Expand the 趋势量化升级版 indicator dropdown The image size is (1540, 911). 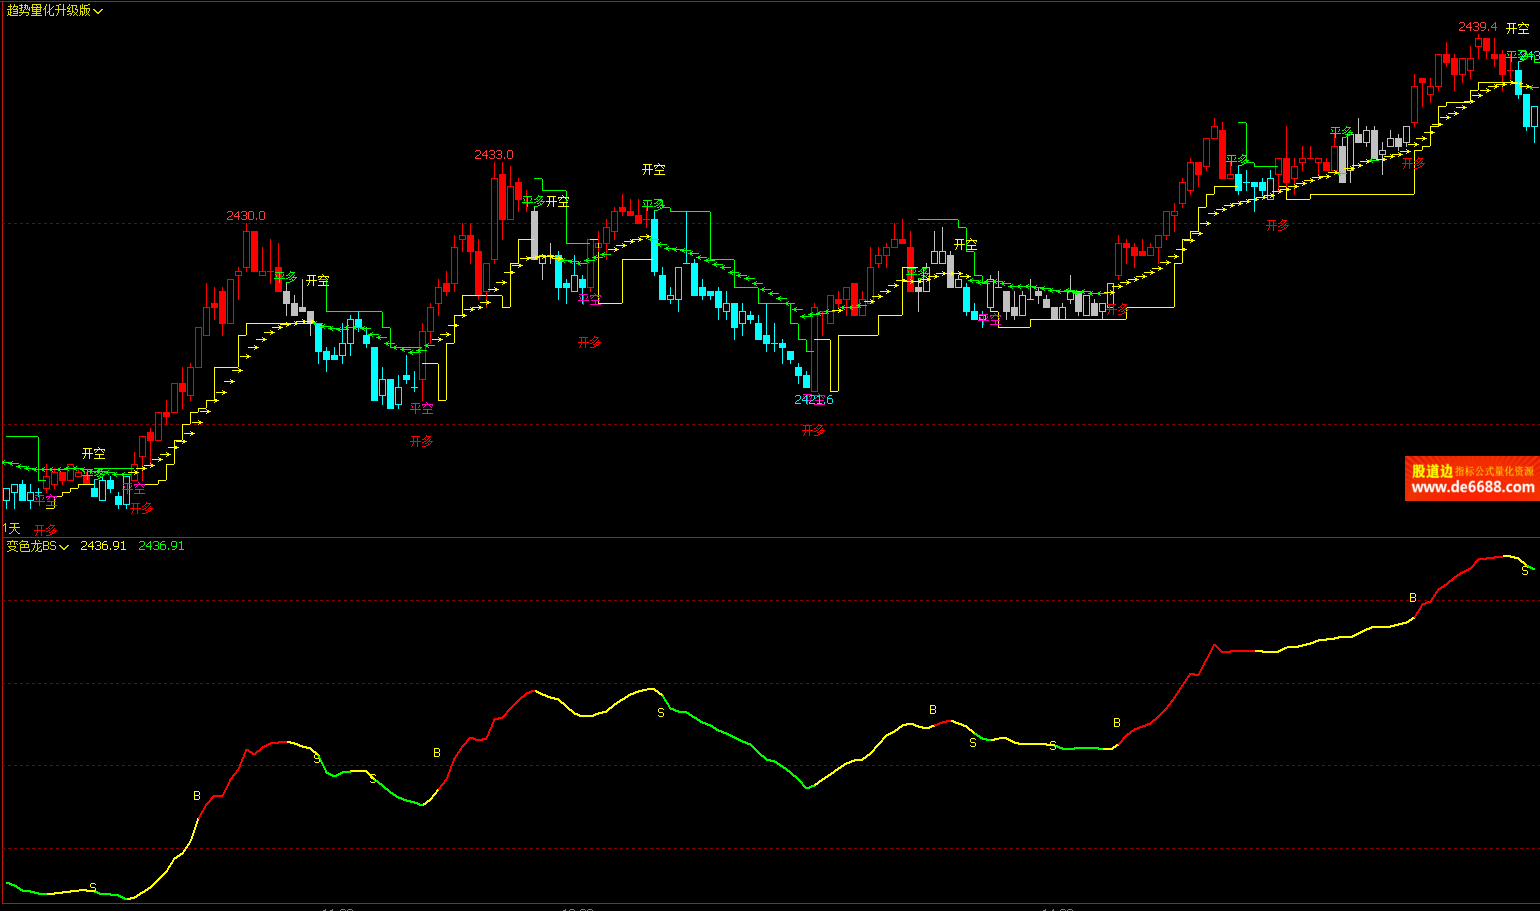97,11
